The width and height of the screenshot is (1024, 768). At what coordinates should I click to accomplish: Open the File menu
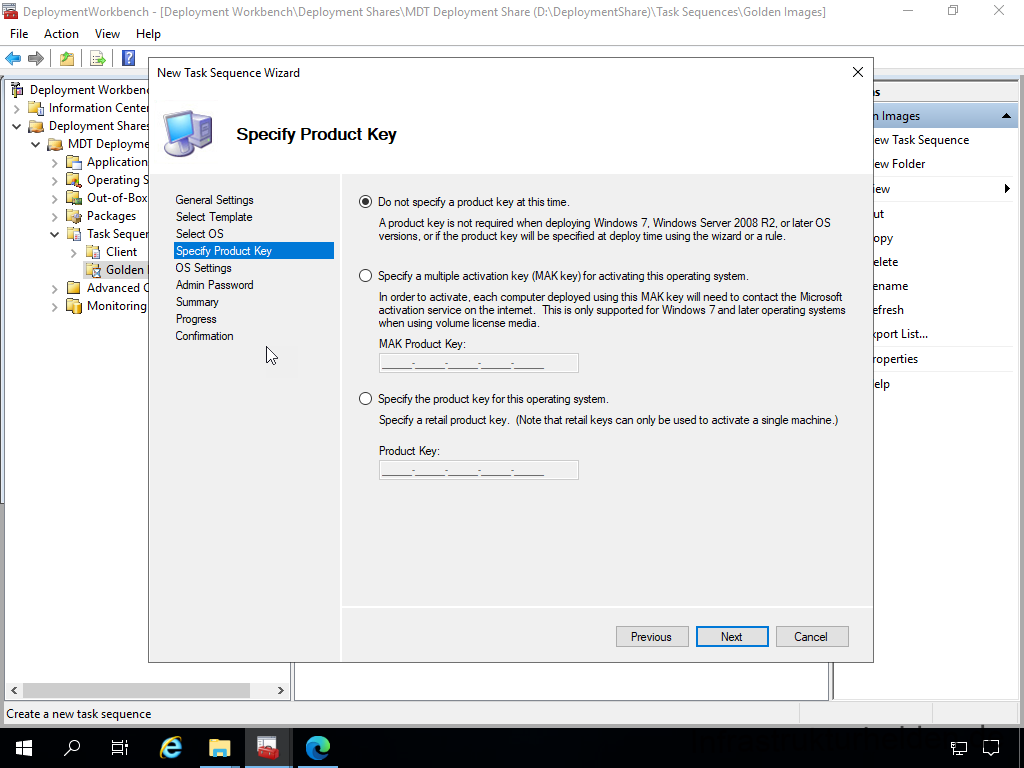pos(19,34)
